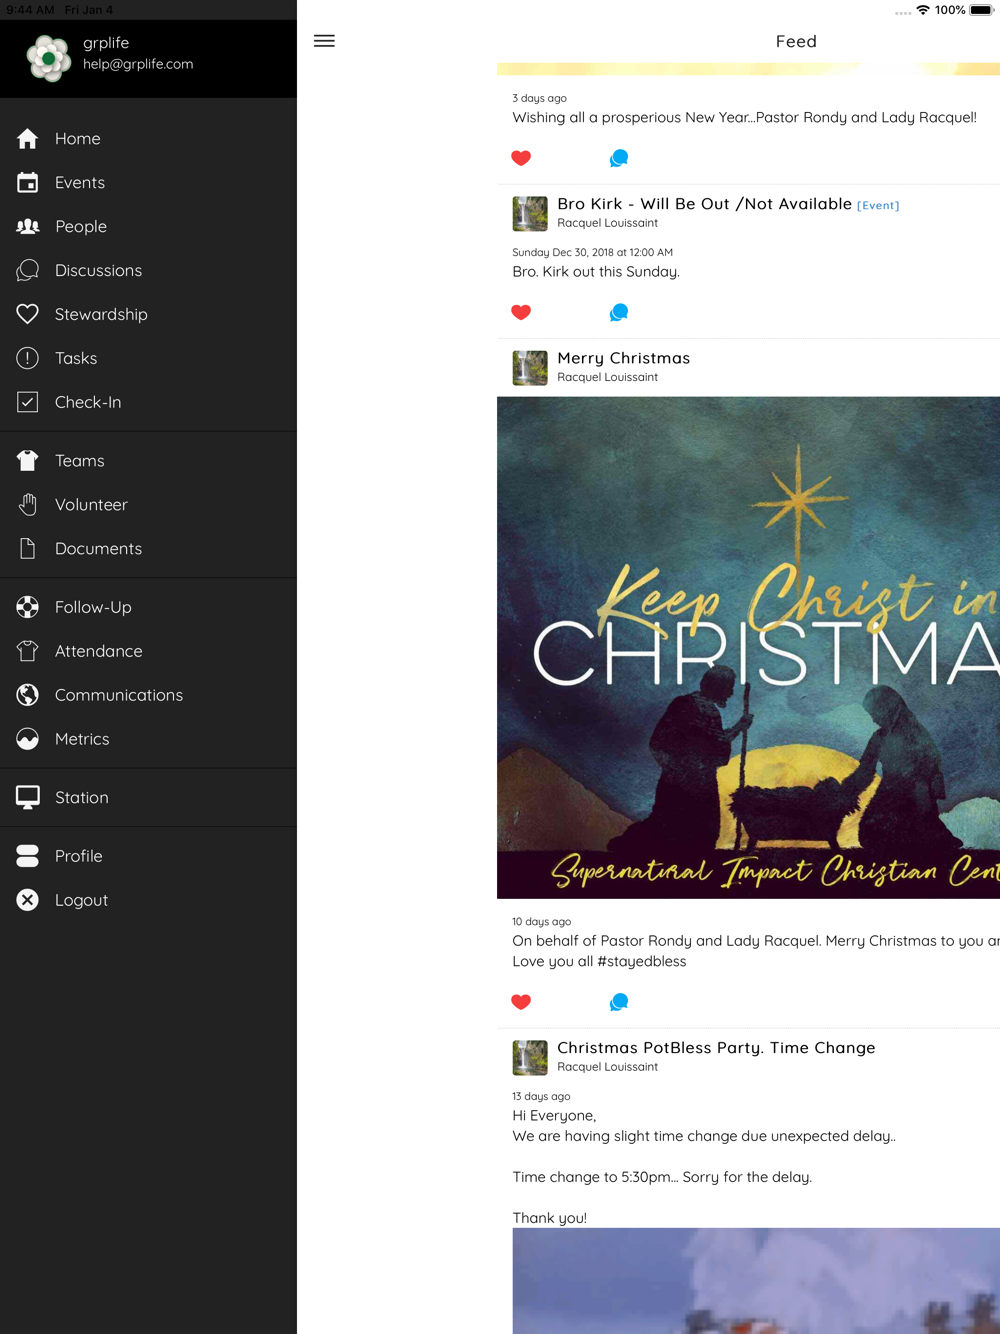1000x1334 pixels.
Task: Open the hamburger menu icon
Action: coord(324,41)
